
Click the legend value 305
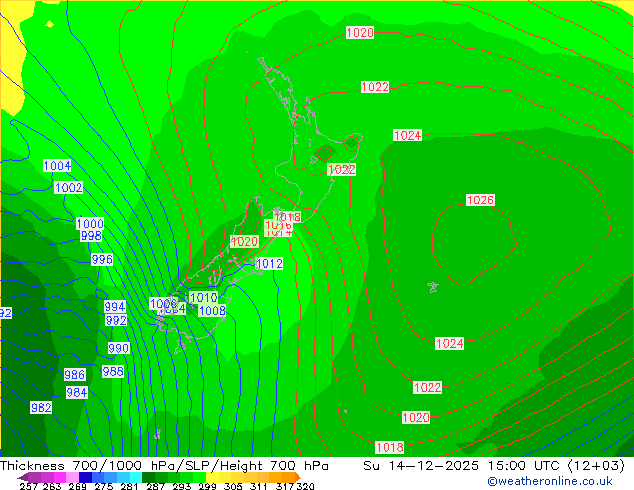click(x=233, y=486)
